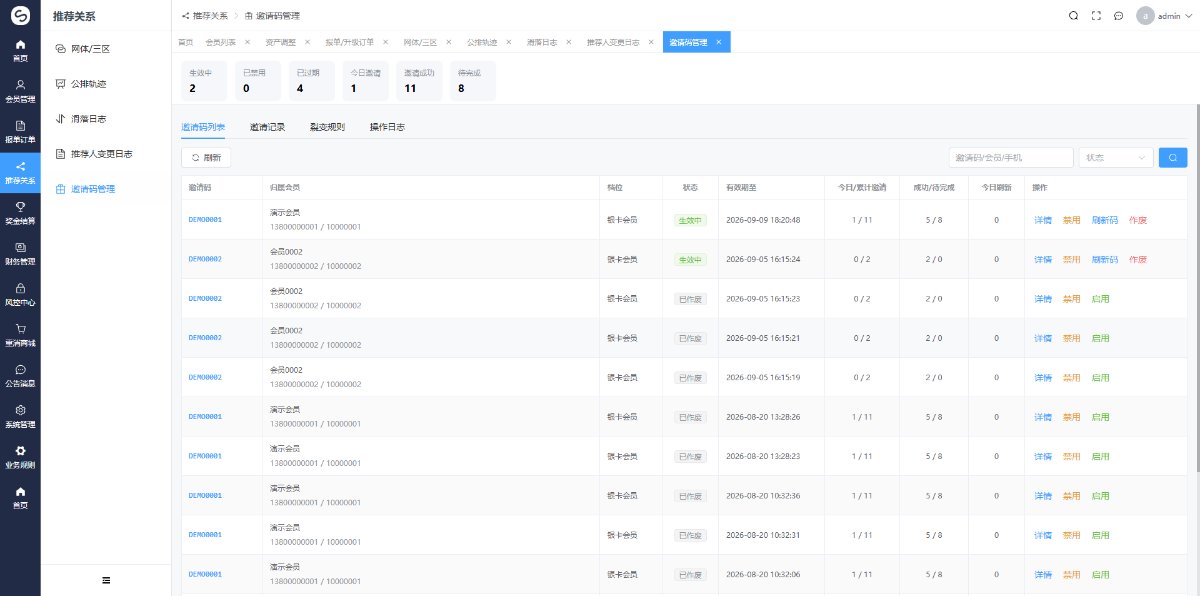
Task: Open 公告消息 in the dark sidebar
Action: [20, 375]
